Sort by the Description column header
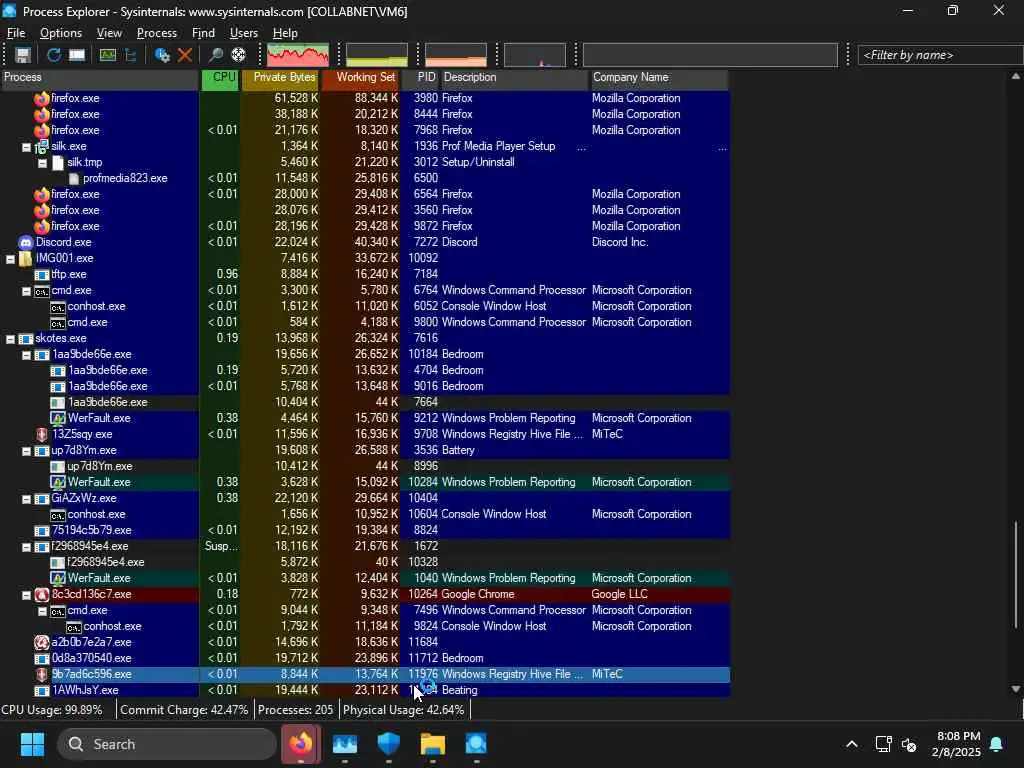 click(x=514, y=78)
